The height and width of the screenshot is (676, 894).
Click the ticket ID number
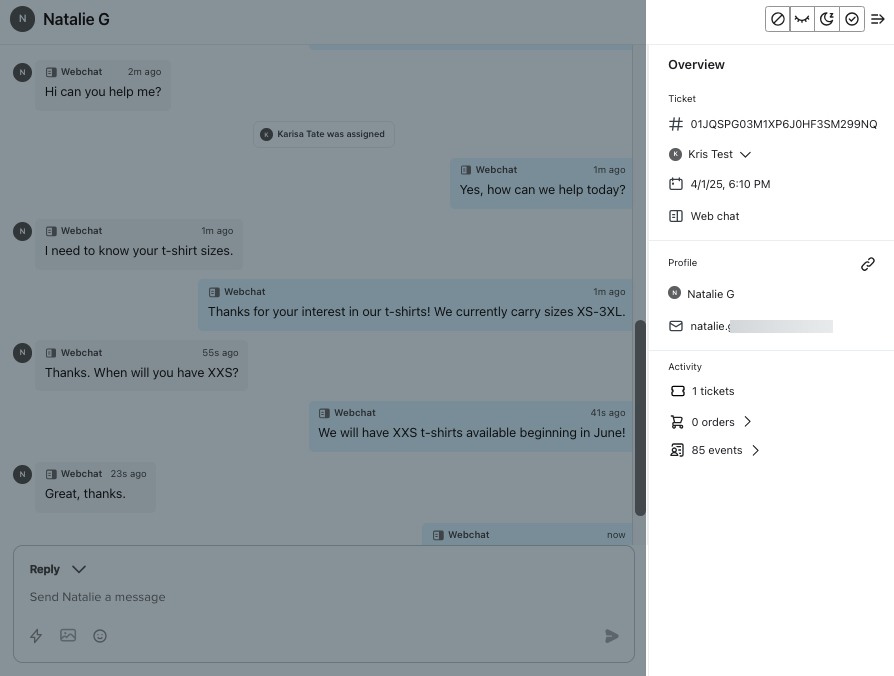(783, 124)
